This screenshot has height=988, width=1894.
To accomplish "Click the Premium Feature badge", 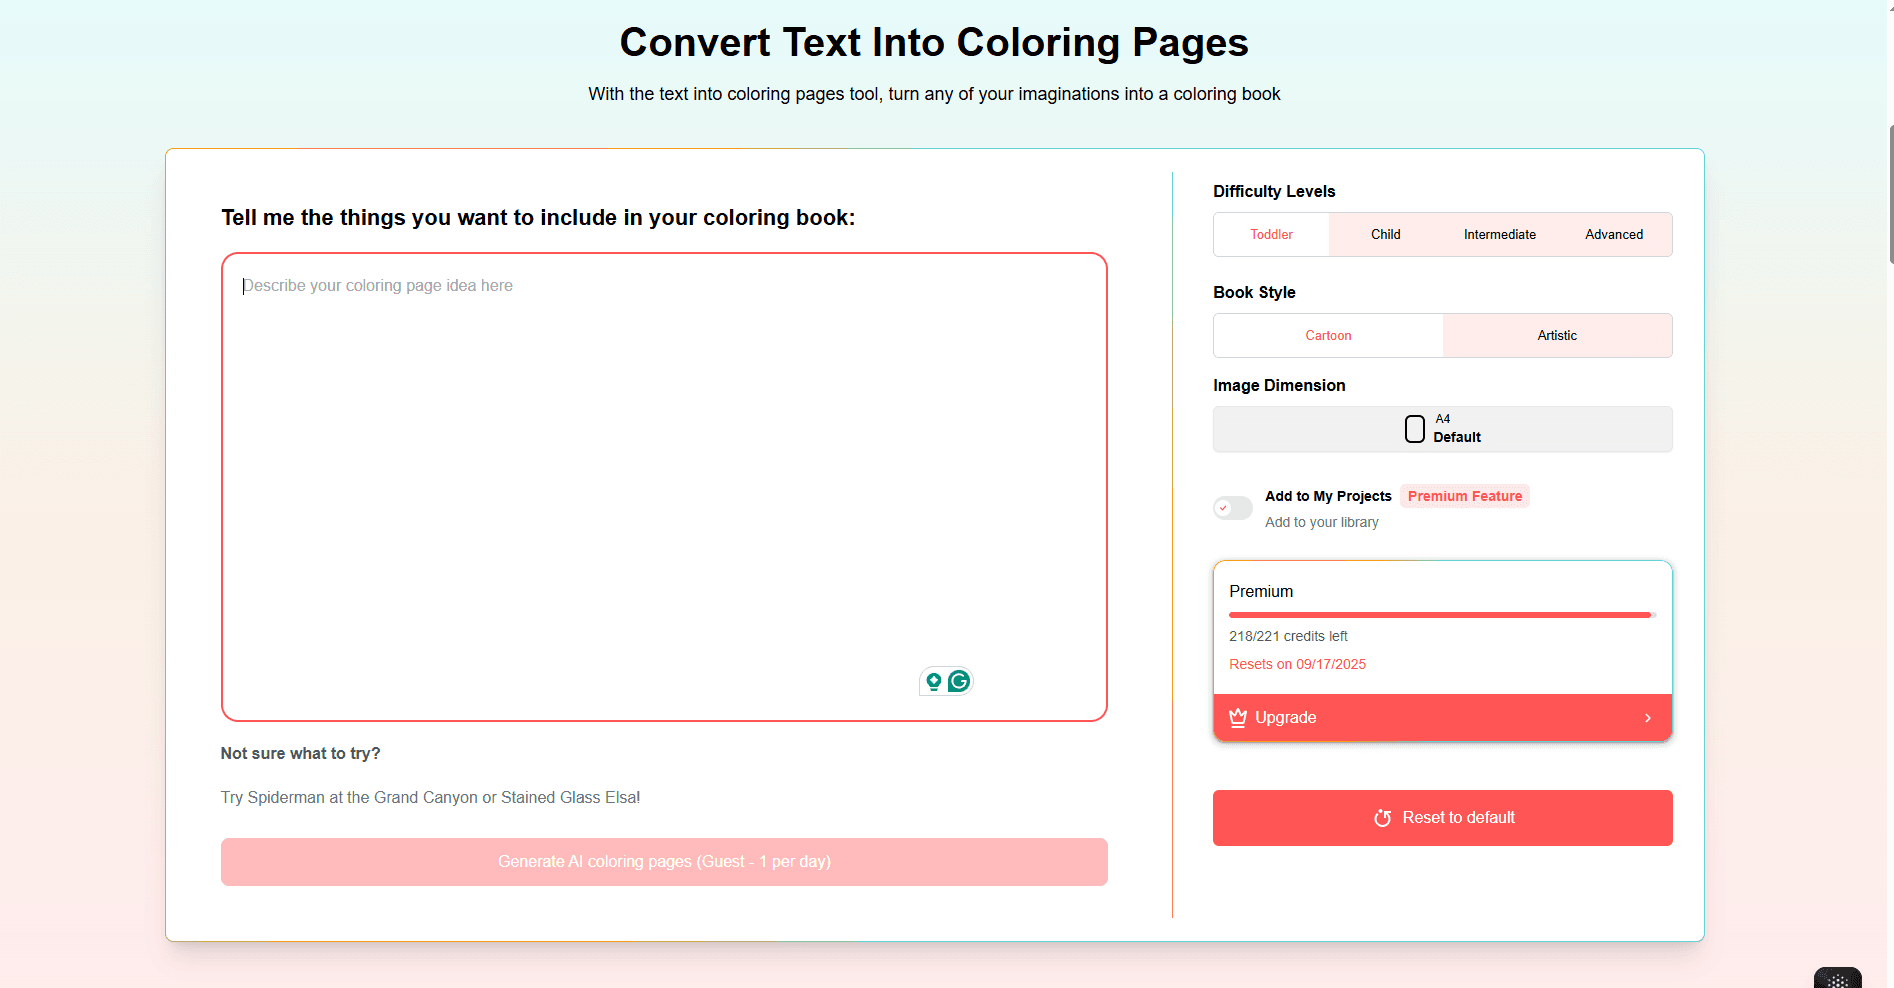I will (x=1464, y=495).
